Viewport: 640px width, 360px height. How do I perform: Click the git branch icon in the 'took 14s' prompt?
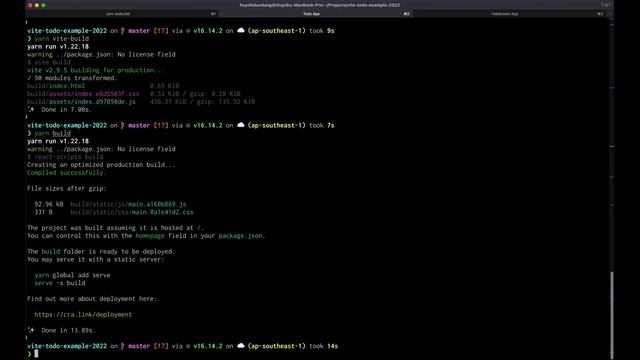pos(122,346)
